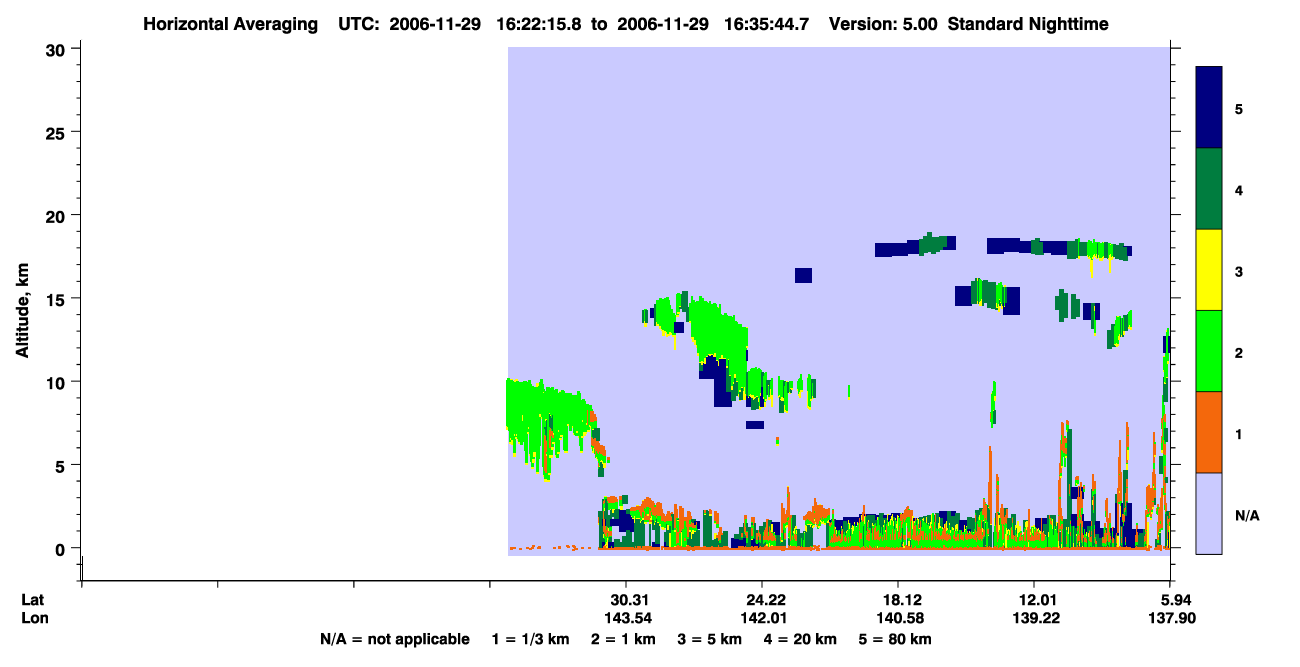1300x667 pixels.
Task: Click the altitude tick label '10'
Action: pyautogui.click(x=58, y=382)
